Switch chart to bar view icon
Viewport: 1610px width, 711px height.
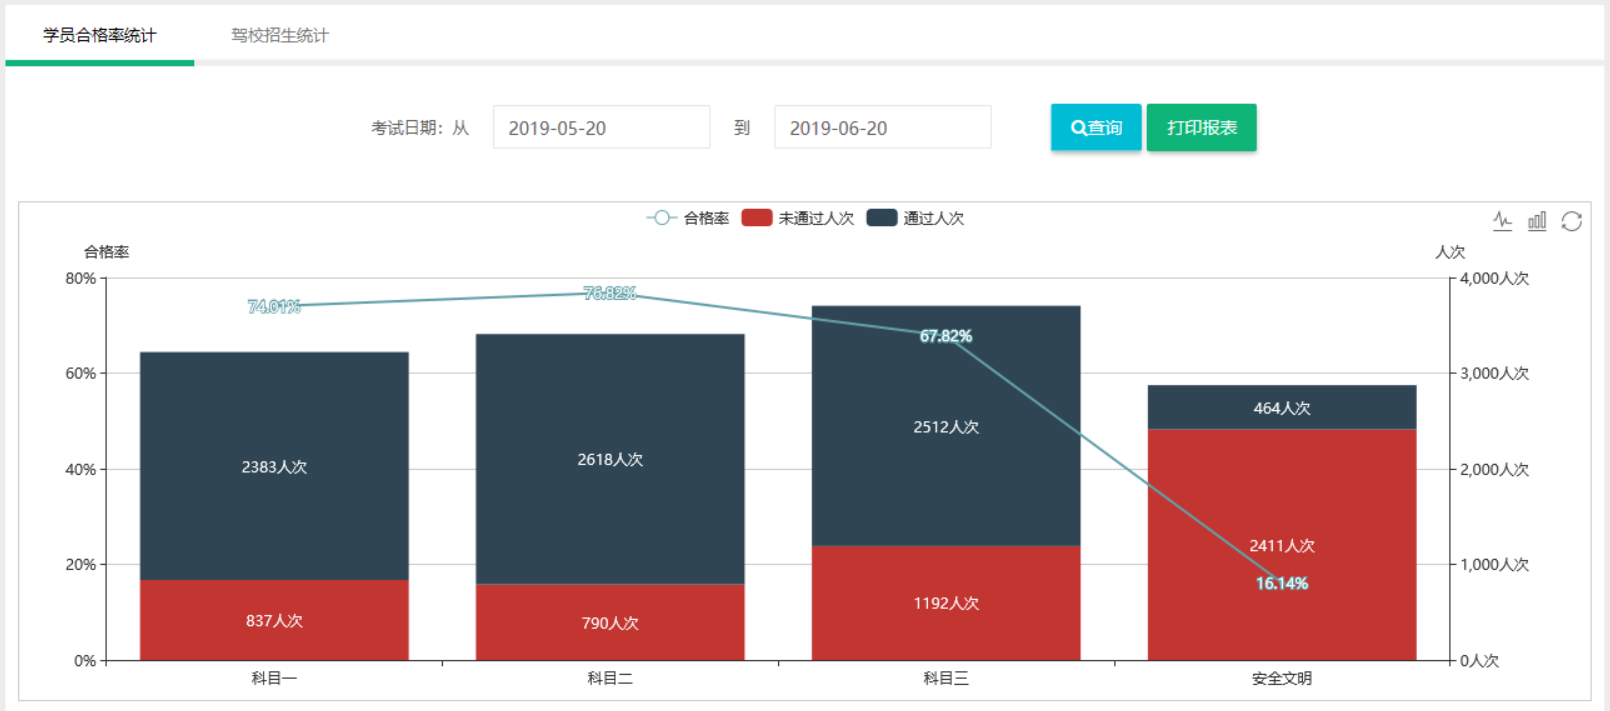click(1537, 221)
